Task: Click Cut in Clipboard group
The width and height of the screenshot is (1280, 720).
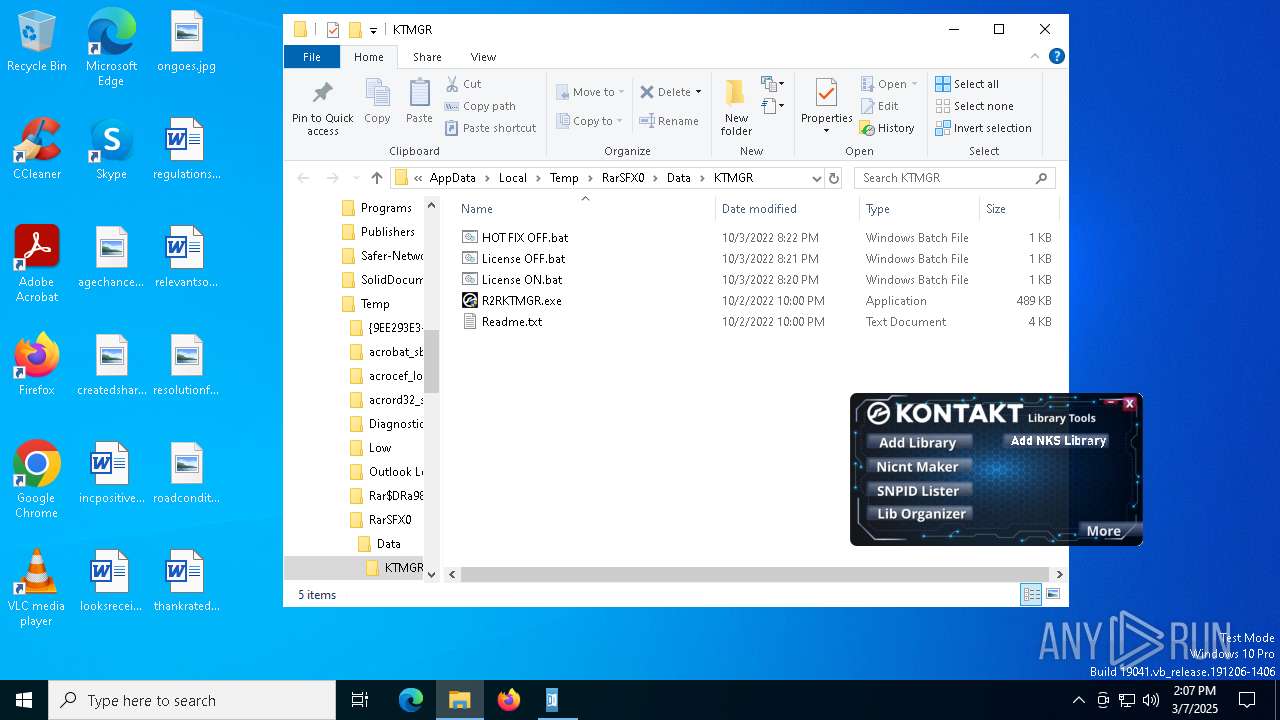Action: [463, 84]
